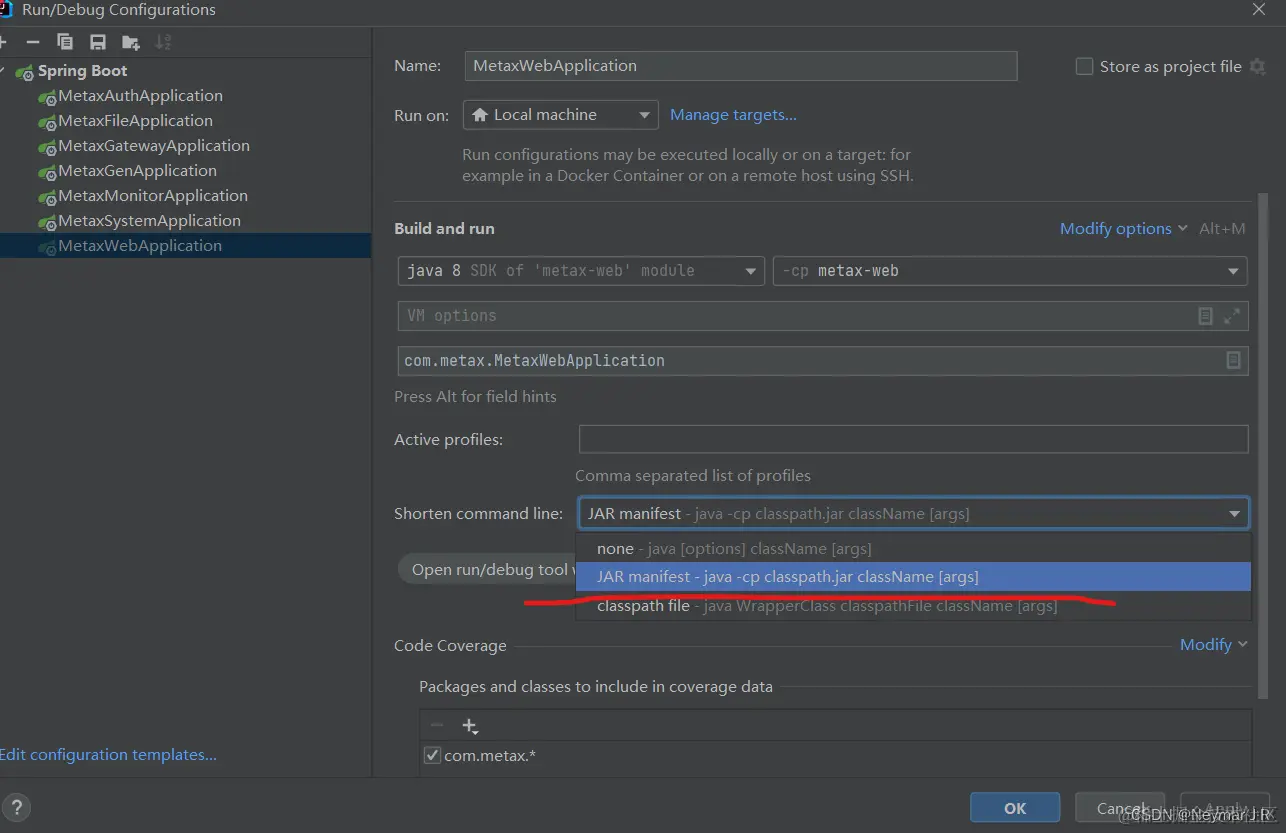Screen dimensions: 1286x833
Task: Click the Cancel button
Action: (x=1121, y=808)
